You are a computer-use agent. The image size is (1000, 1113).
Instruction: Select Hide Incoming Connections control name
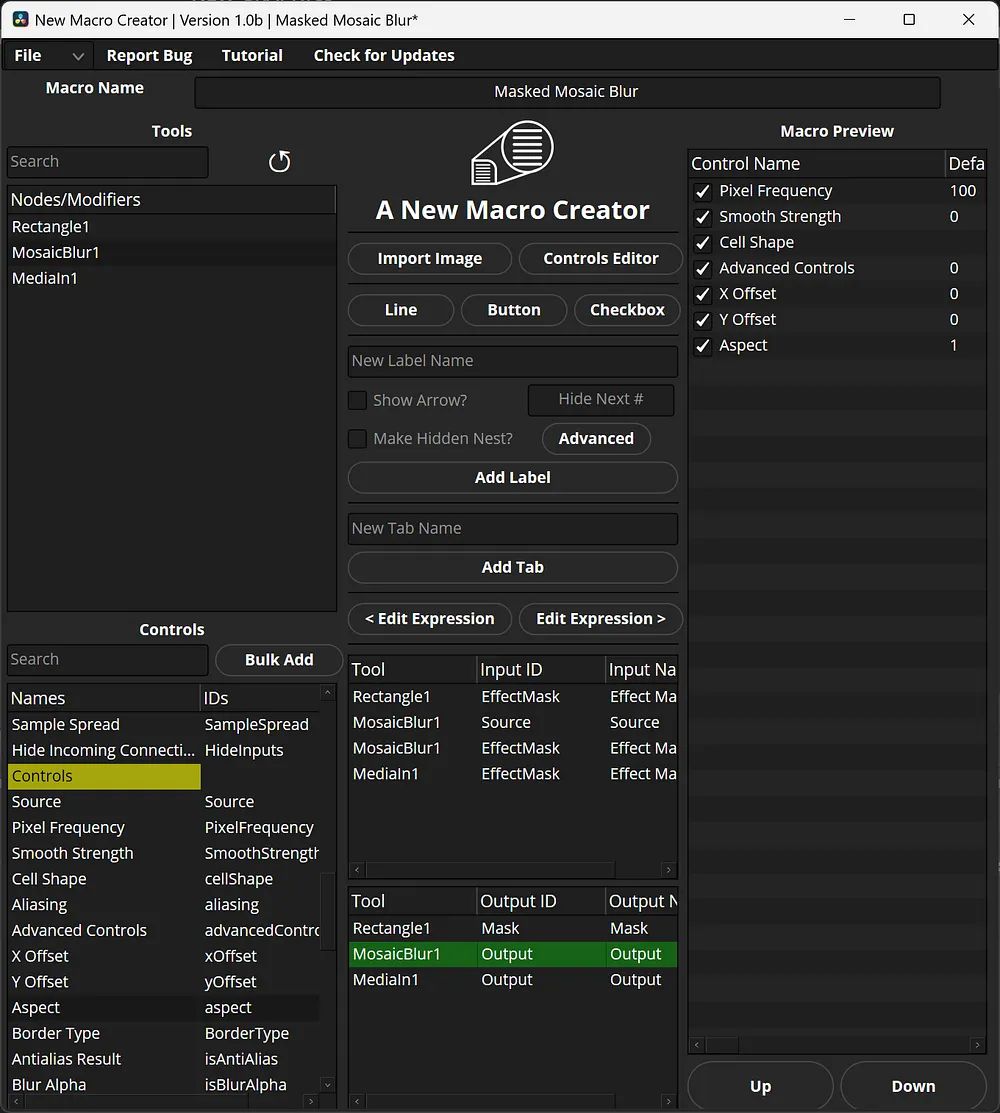point(103,750)
